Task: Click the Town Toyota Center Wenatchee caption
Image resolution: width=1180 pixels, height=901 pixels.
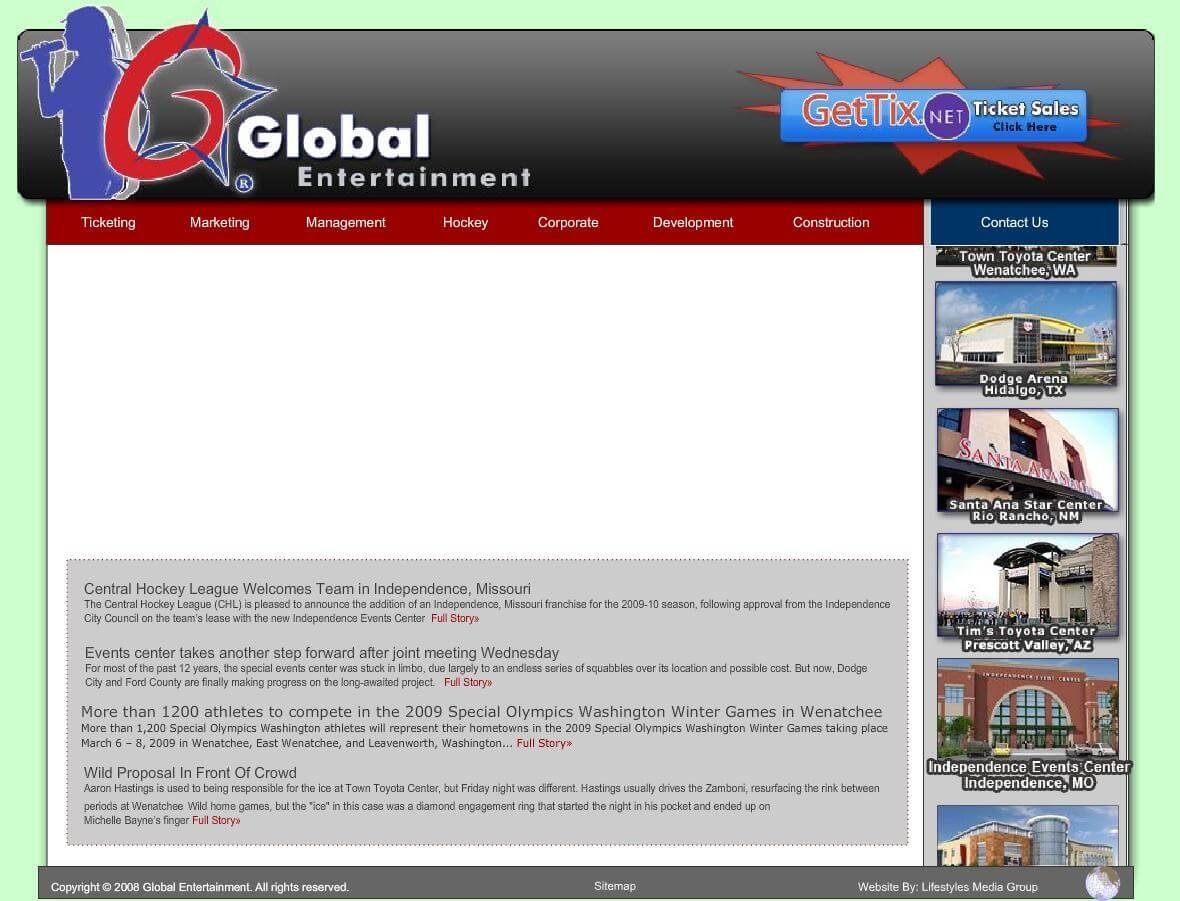Action: [x=1025, y=263]
